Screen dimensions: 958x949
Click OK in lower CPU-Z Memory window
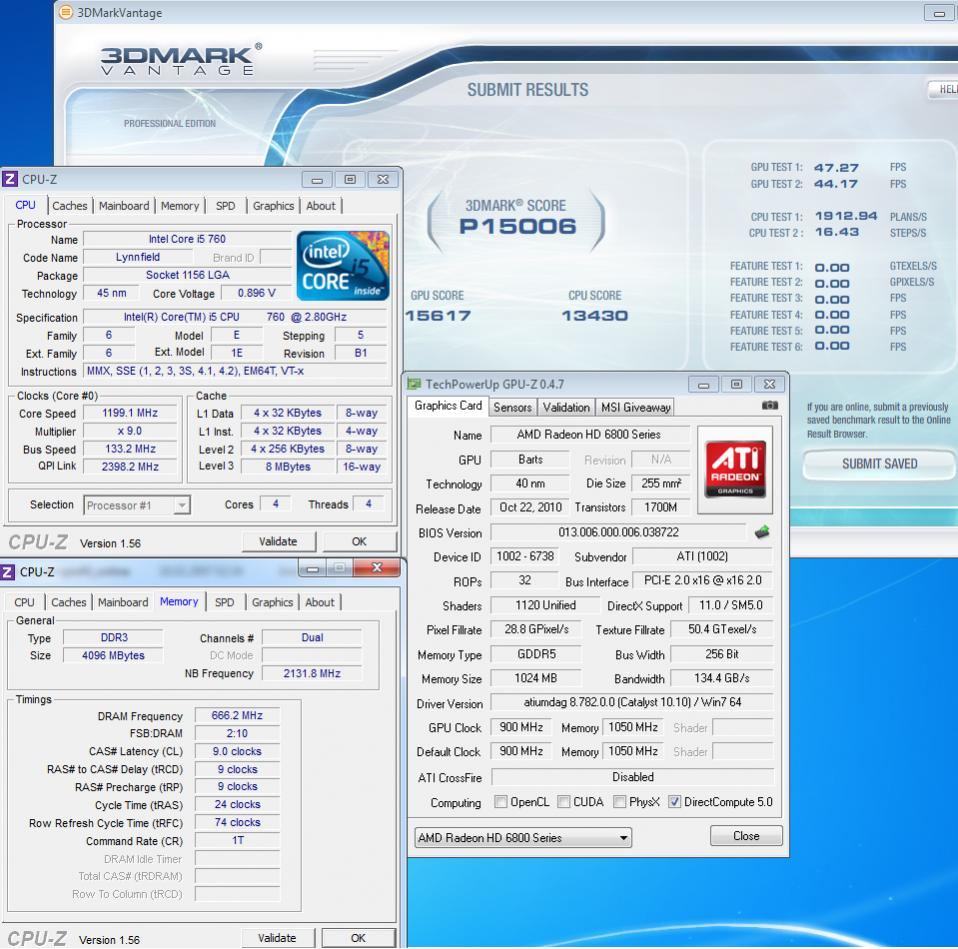point(358,938)
